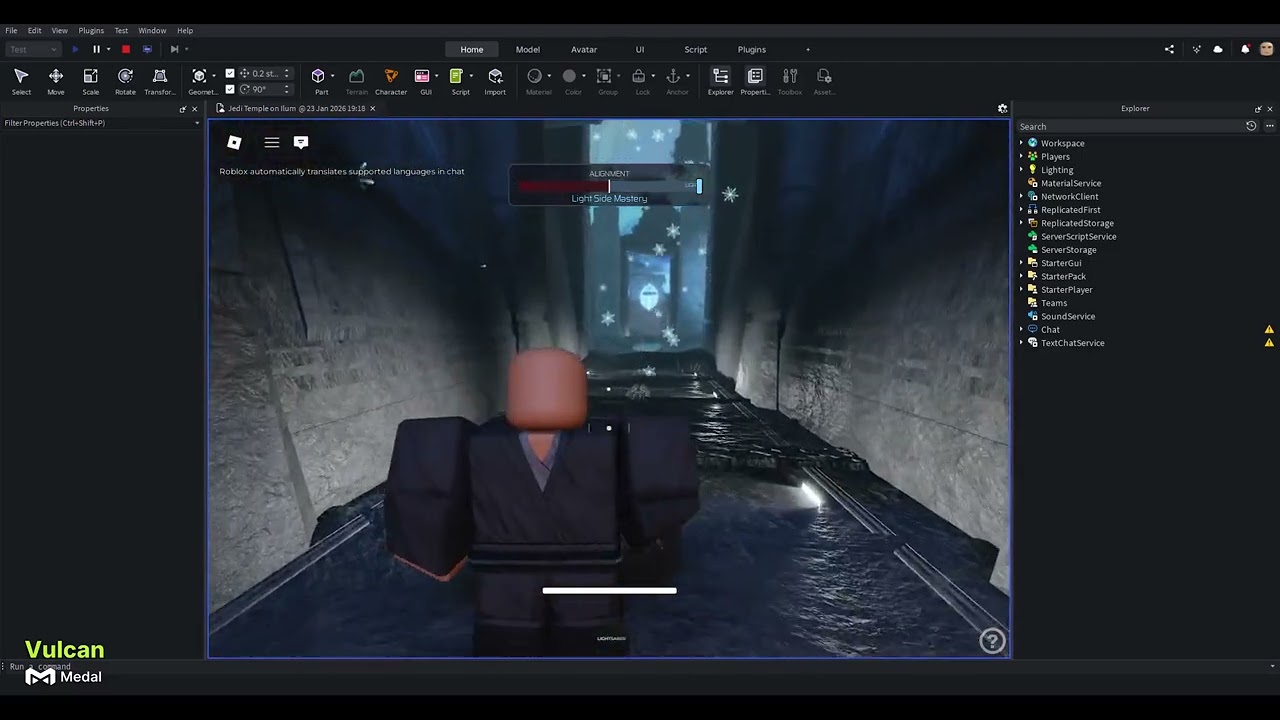Select SoundService in Explorer

1067,316
